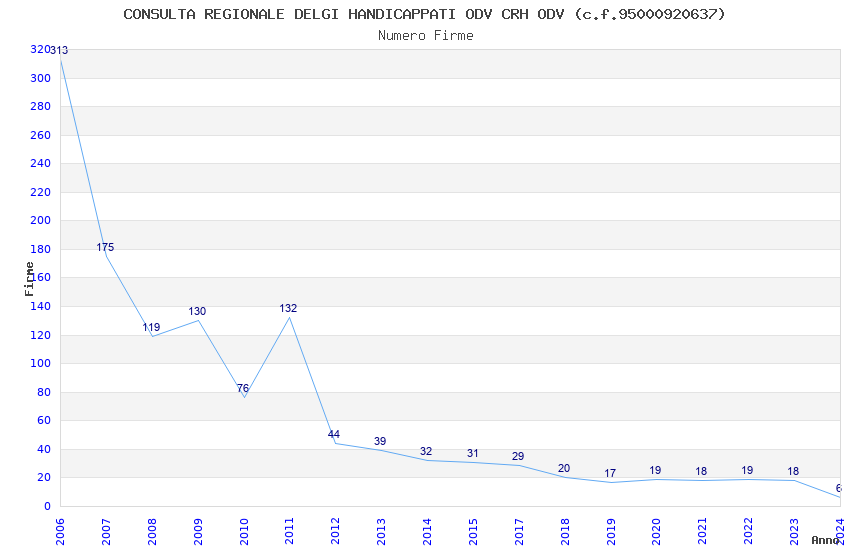Click the Anno axis label
The height and width of the screenshot is (550, 850).
[x=825, y=540]
